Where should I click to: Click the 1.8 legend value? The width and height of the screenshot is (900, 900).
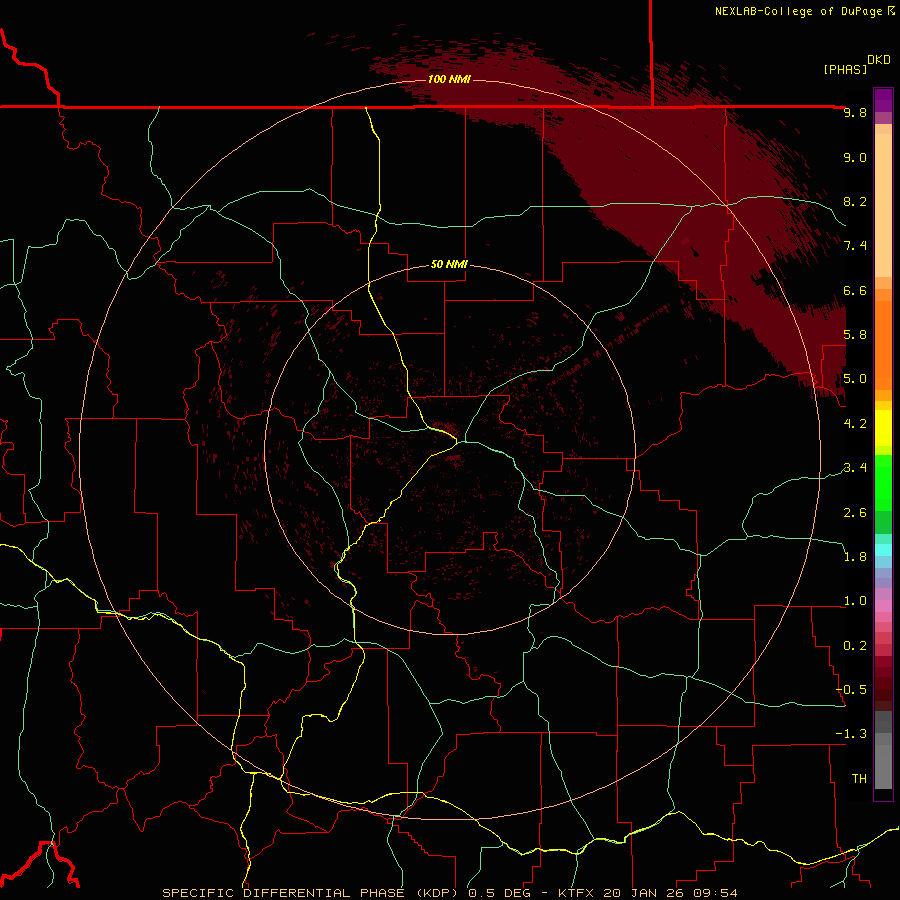(855, 557)
